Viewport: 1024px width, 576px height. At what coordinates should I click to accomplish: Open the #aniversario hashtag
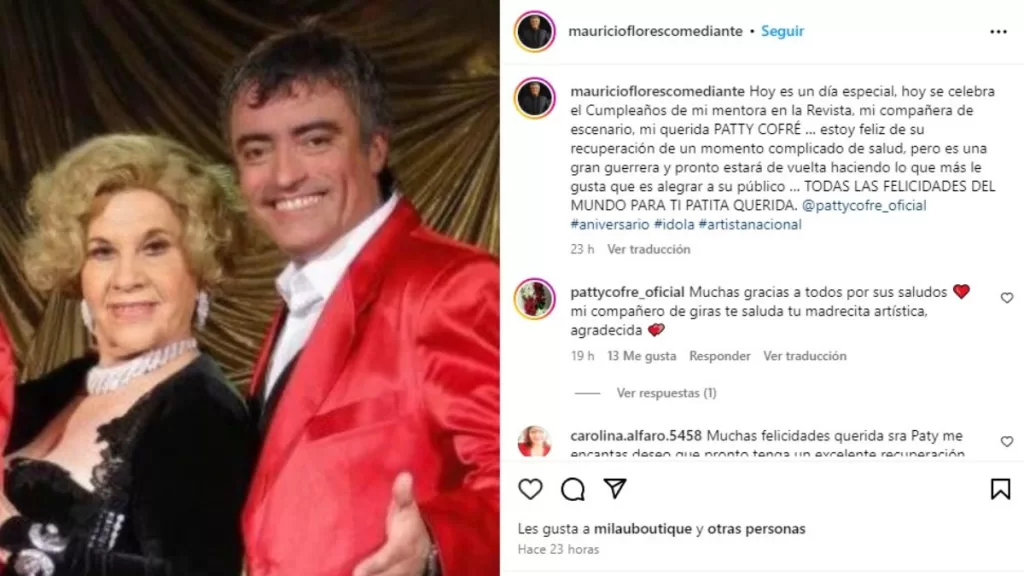tap(610, 225)
